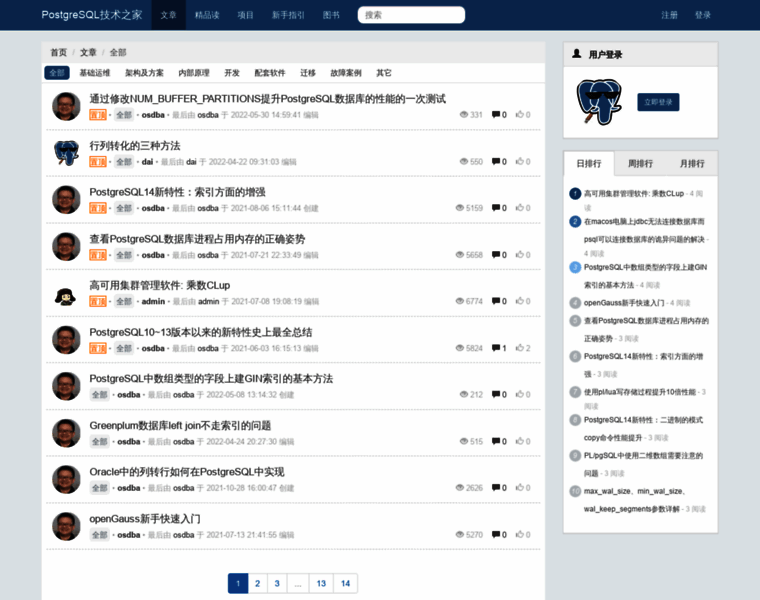This screenshot has height=600, width=760.
Task: Open the 精品读 navigation item
Action: 207,15
